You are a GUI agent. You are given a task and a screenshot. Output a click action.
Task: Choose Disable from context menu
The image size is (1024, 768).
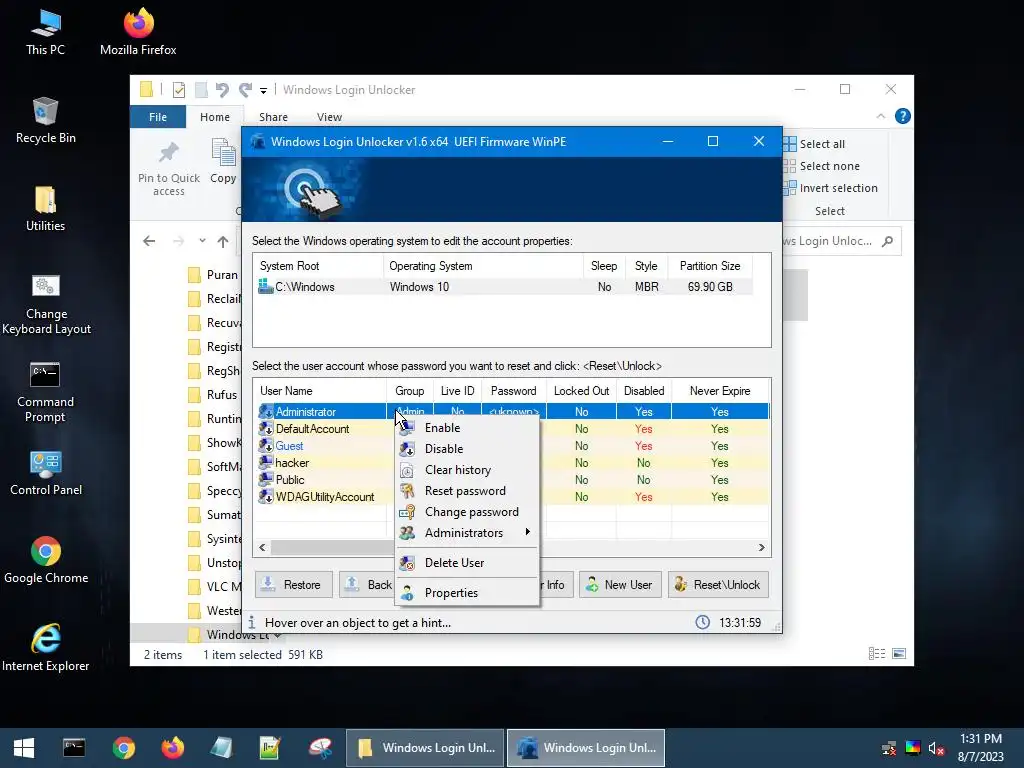(x=467, y=449)
